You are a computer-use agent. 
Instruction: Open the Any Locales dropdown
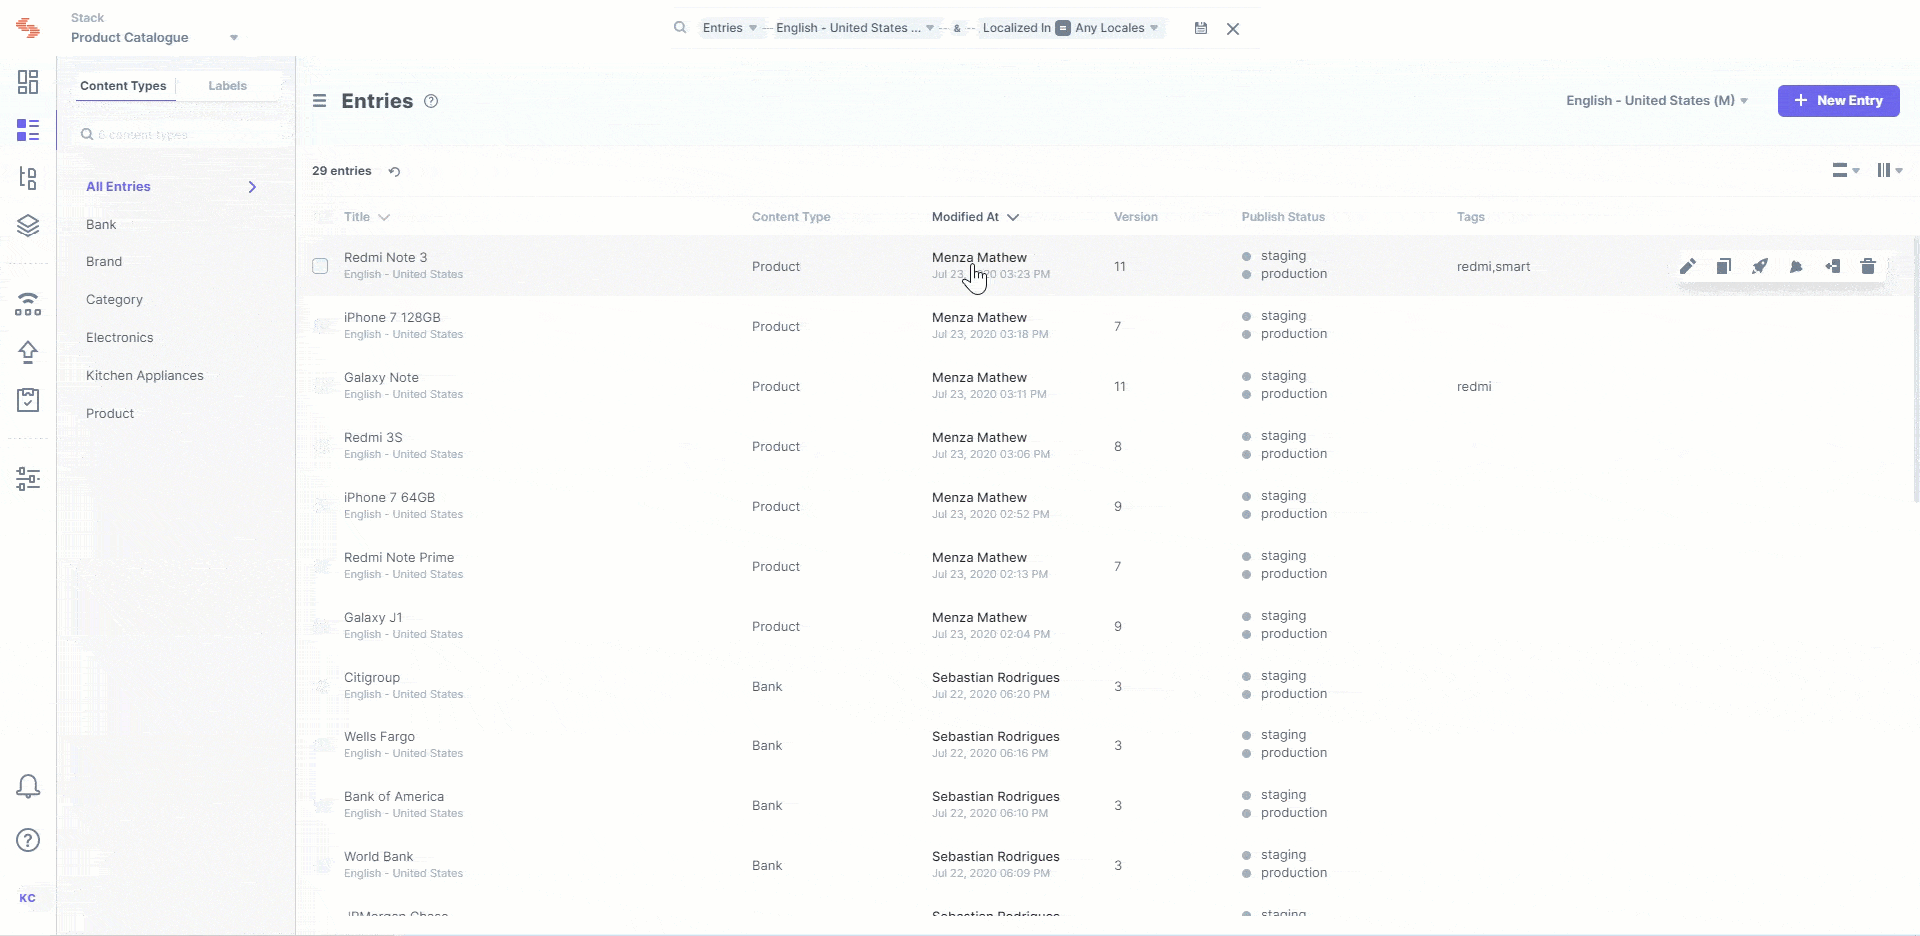(1117, 28)
